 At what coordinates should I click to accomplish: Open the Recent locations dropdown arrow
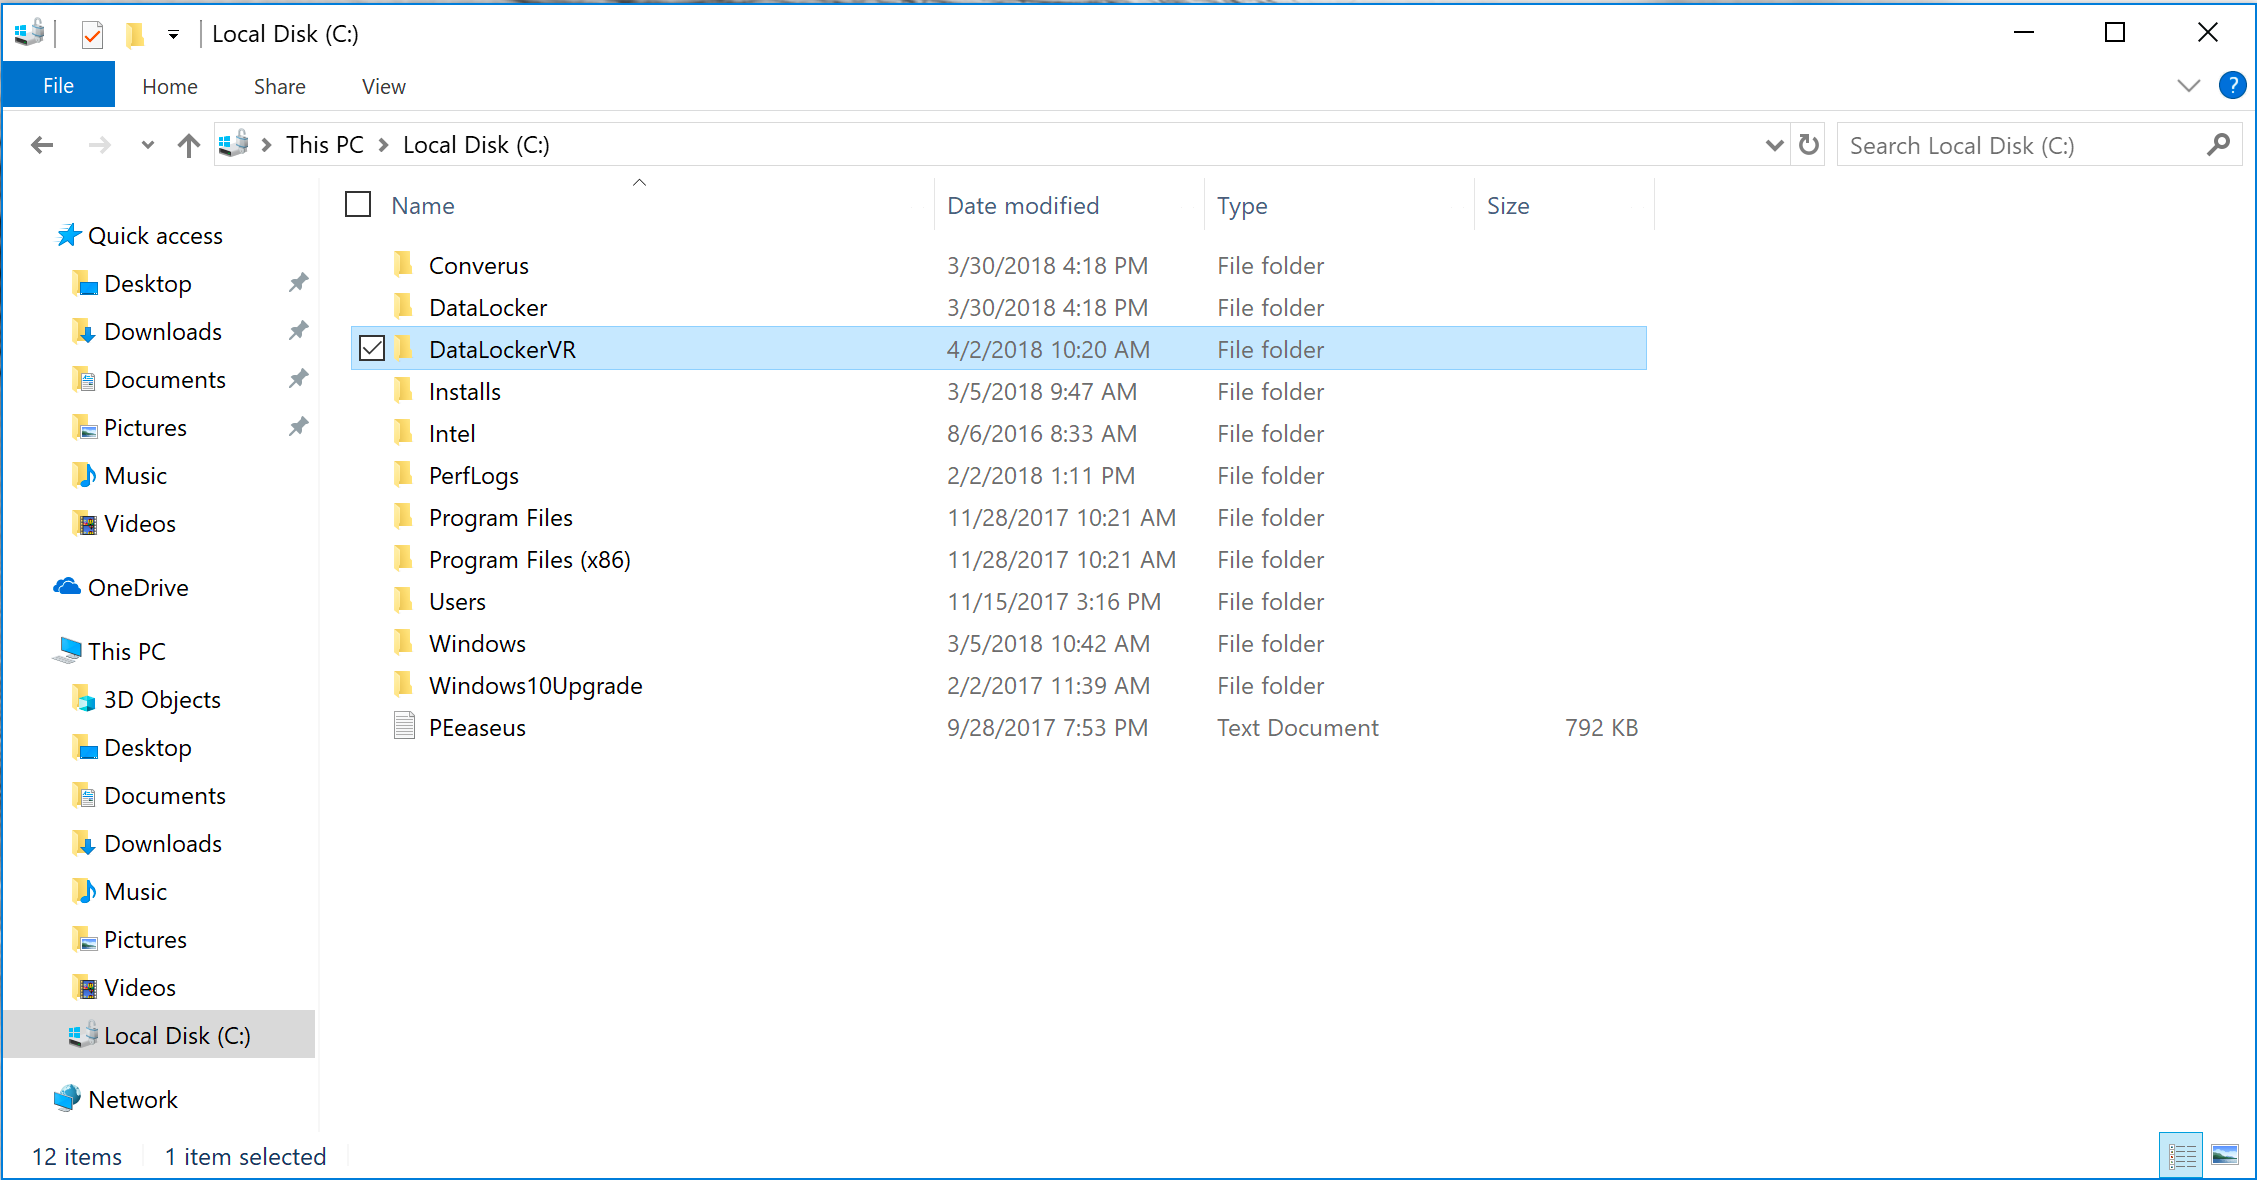(x=148, y=145)
